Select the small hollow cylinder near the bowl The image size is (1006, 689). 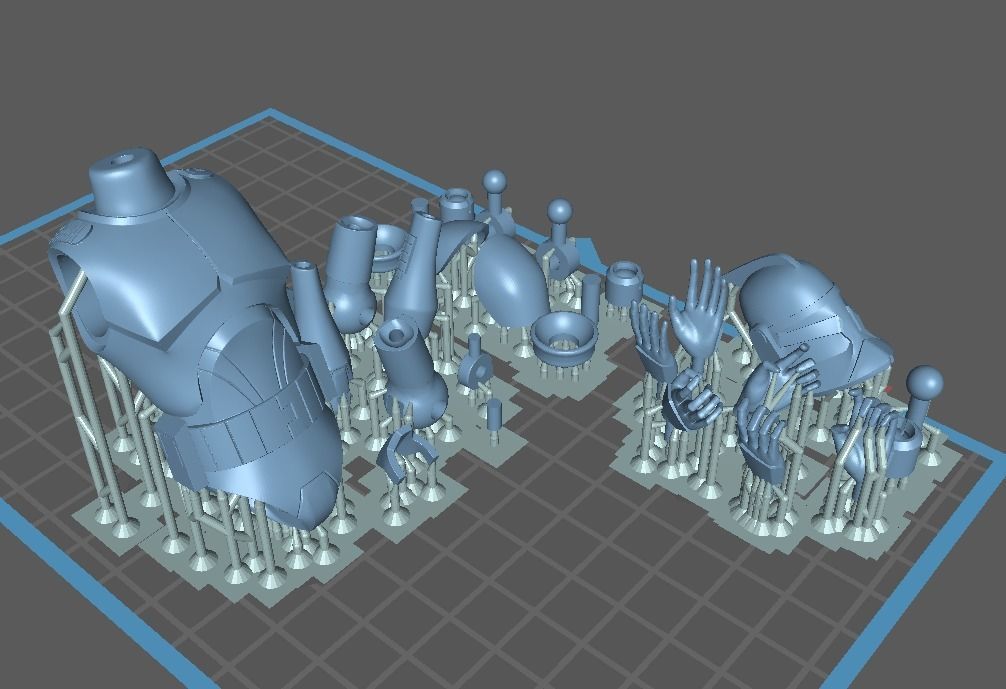point(623,281)
